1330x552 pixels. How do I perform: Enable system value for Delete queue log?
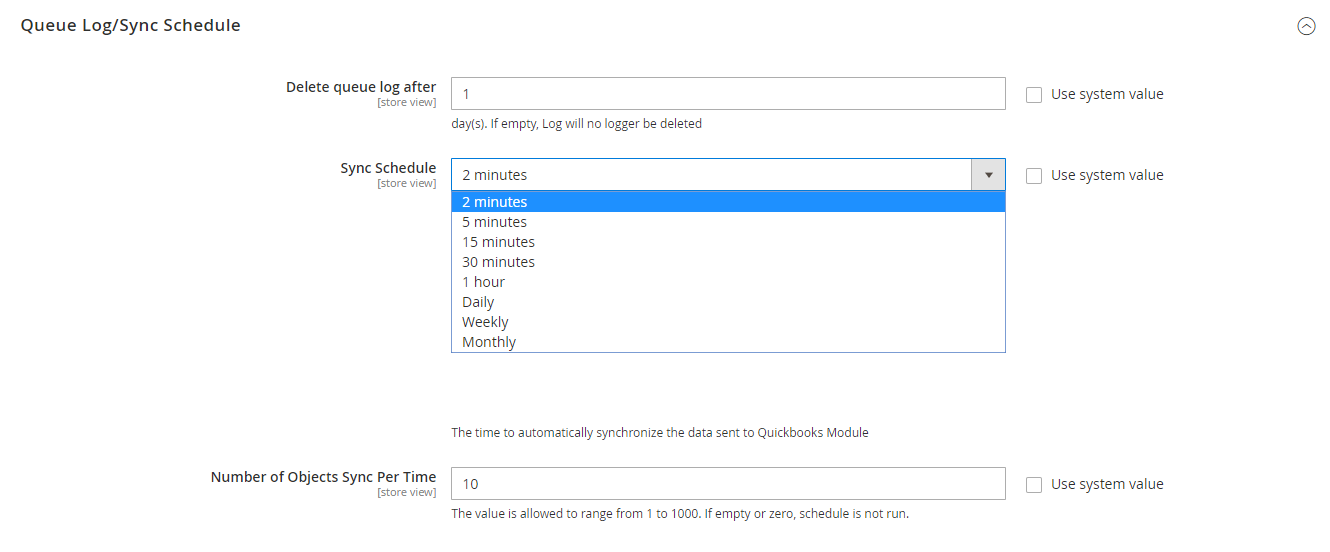click(x=1034, y=95)
